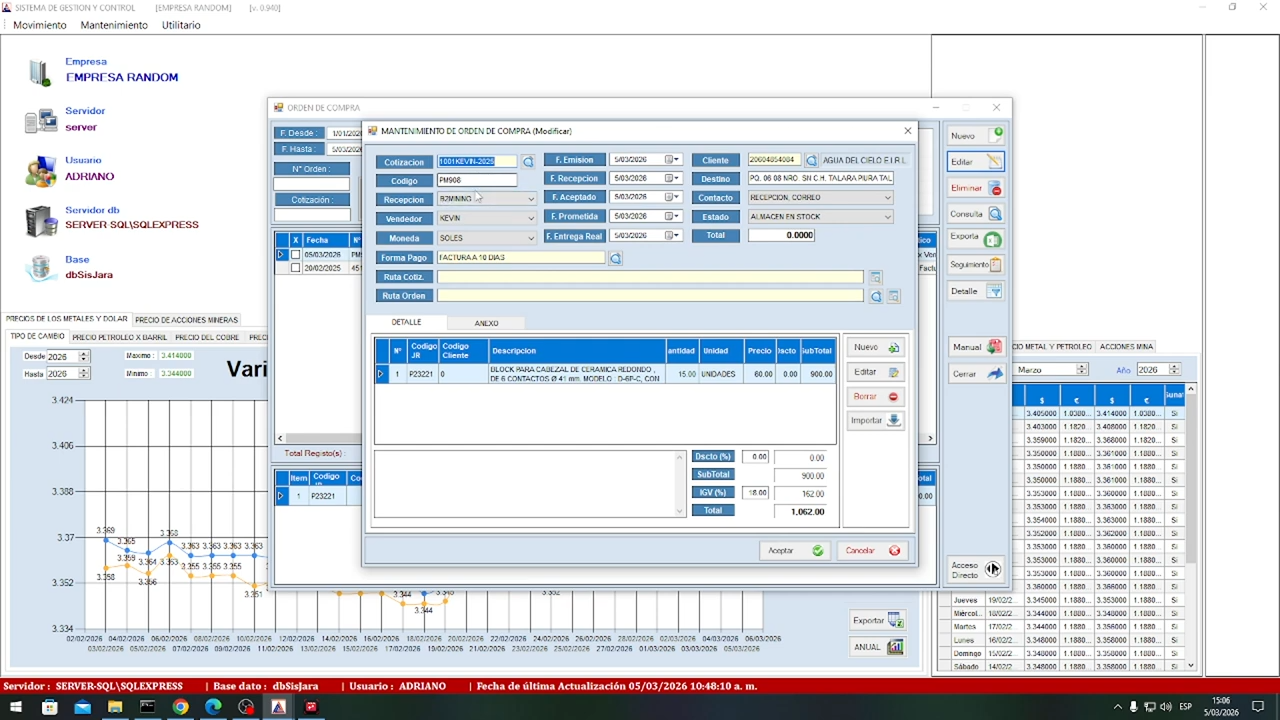The height and width of the screenshot is (720, 1280).
Task: Click Importar button in detail panel
Action: [875, 420]
